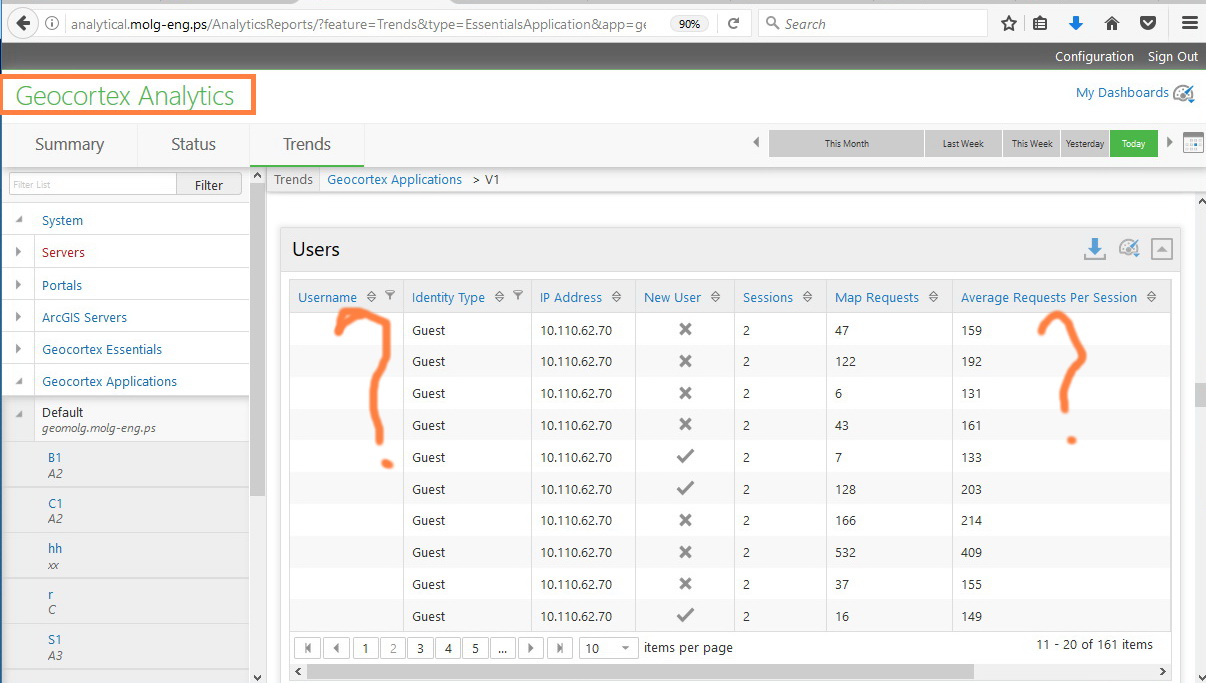The image size is (1206, 683).
Task: Select This Week time range
Action: tap(1032, 144)
